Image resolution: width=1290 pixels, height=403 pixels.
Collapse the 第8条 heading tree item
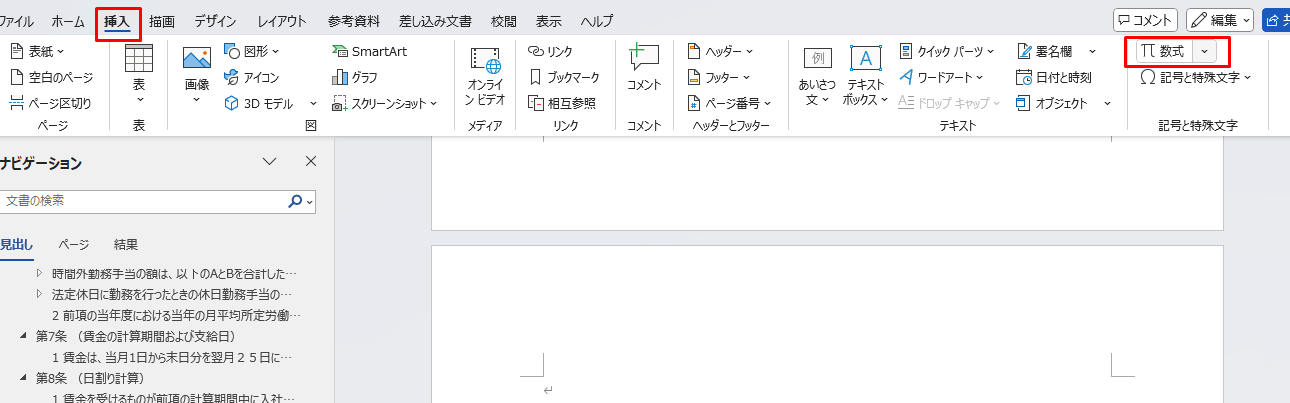23,378
